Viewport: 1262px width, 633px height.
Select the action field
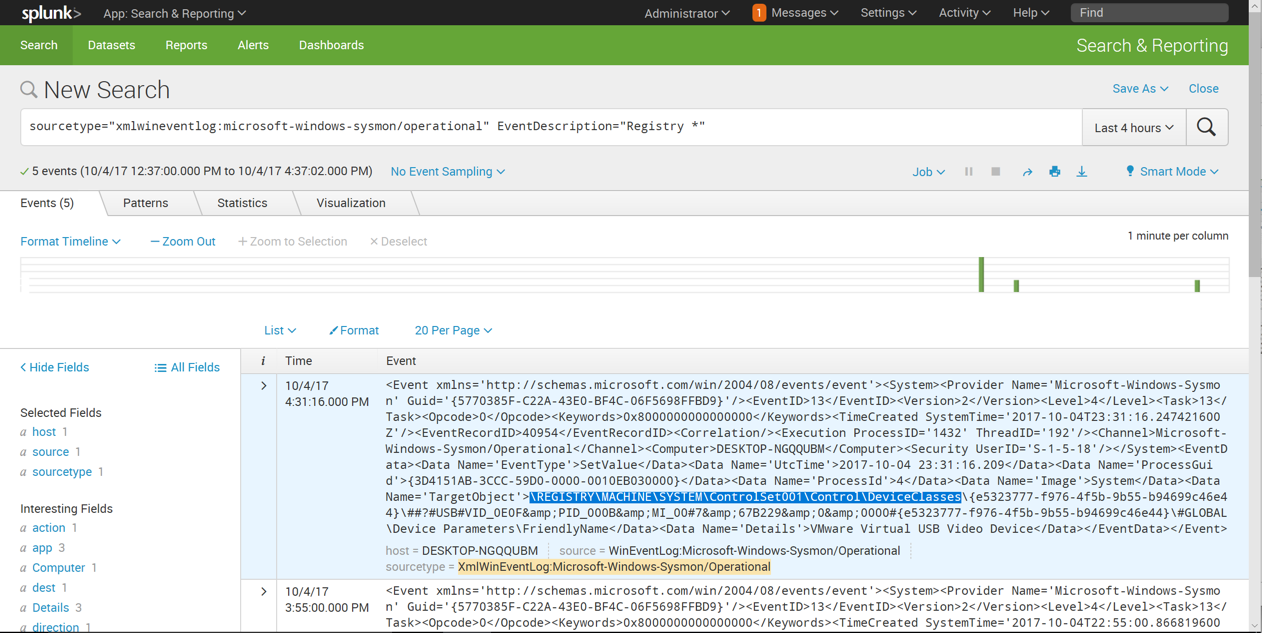click(x=48, y=528)
